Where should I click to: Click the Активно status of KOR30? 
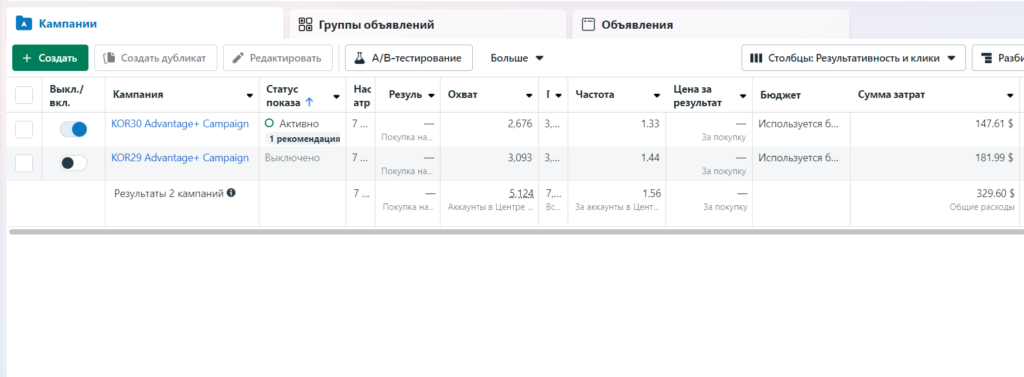(x=293, y=123)
